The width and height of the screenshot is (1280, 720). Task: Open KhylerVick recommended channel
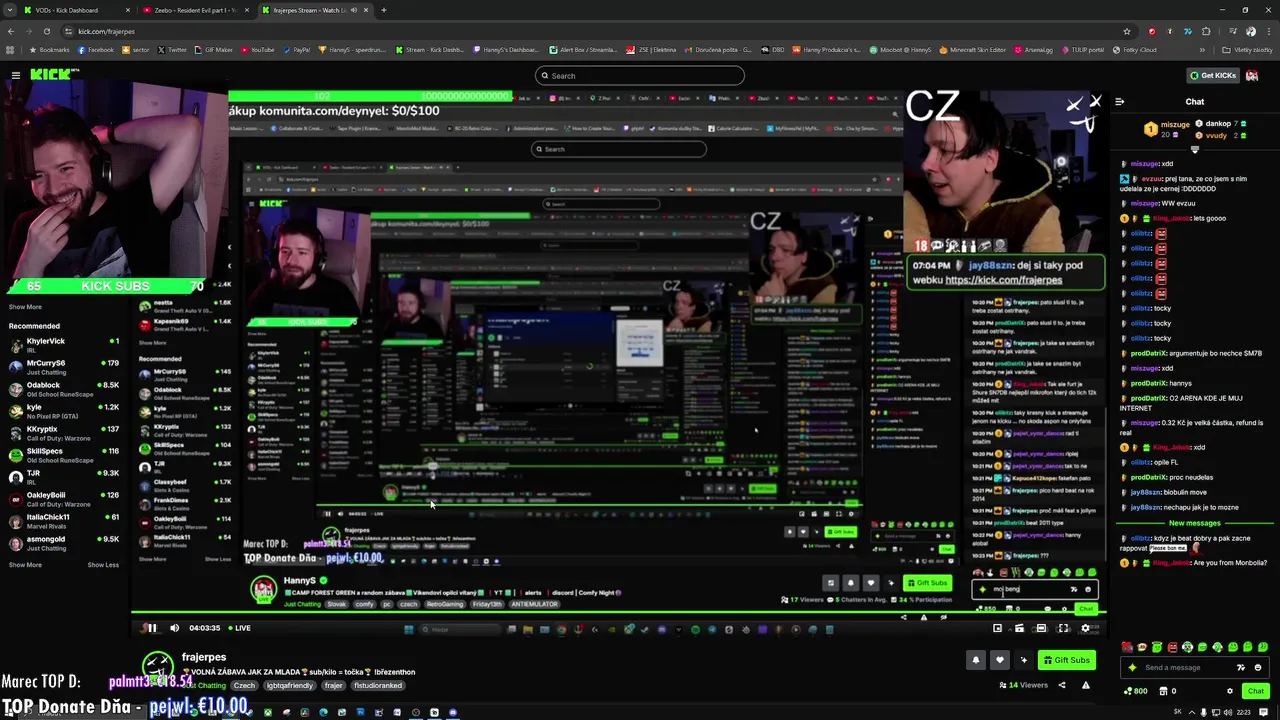click(64, 345)
